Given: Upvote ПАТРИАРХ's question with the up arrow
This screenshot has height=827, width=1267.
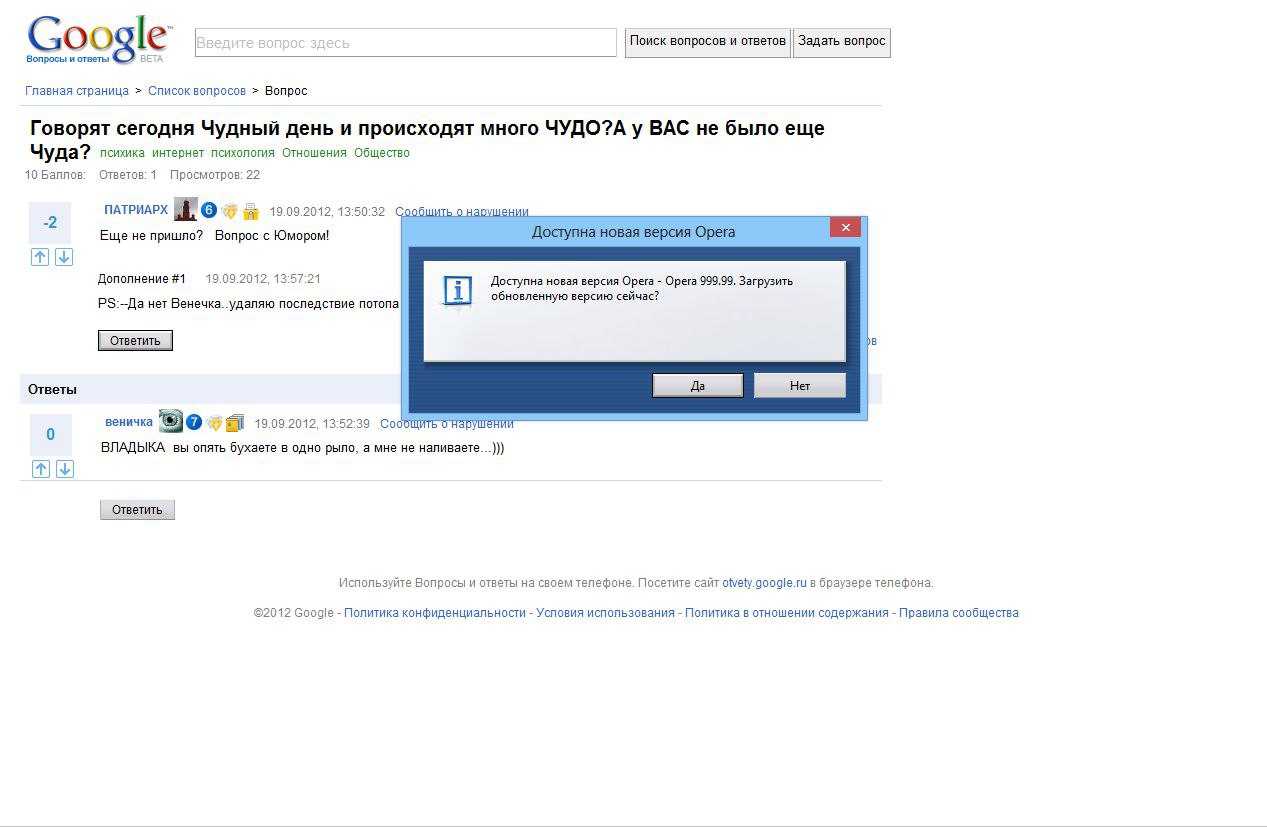Looking at the screenshot, I should click(x=40, y=257).
